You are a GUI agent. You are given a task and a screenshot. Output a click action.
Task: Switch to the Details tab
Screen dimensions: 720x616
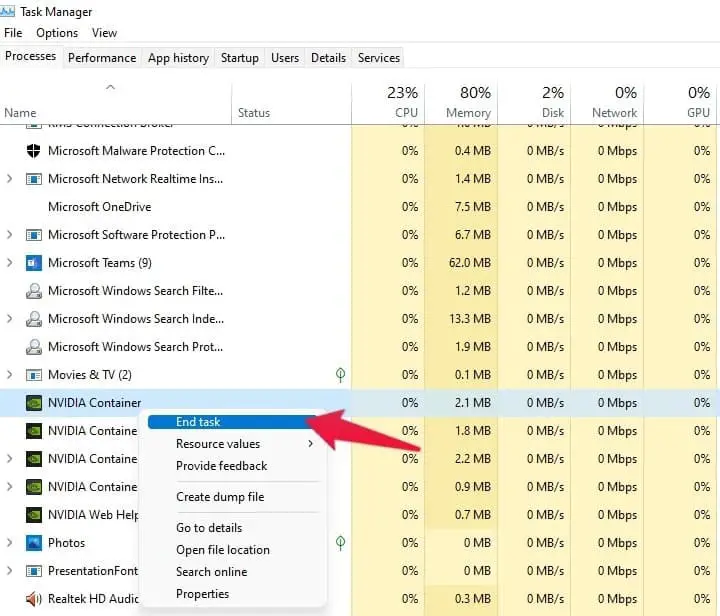click(328, 58)
